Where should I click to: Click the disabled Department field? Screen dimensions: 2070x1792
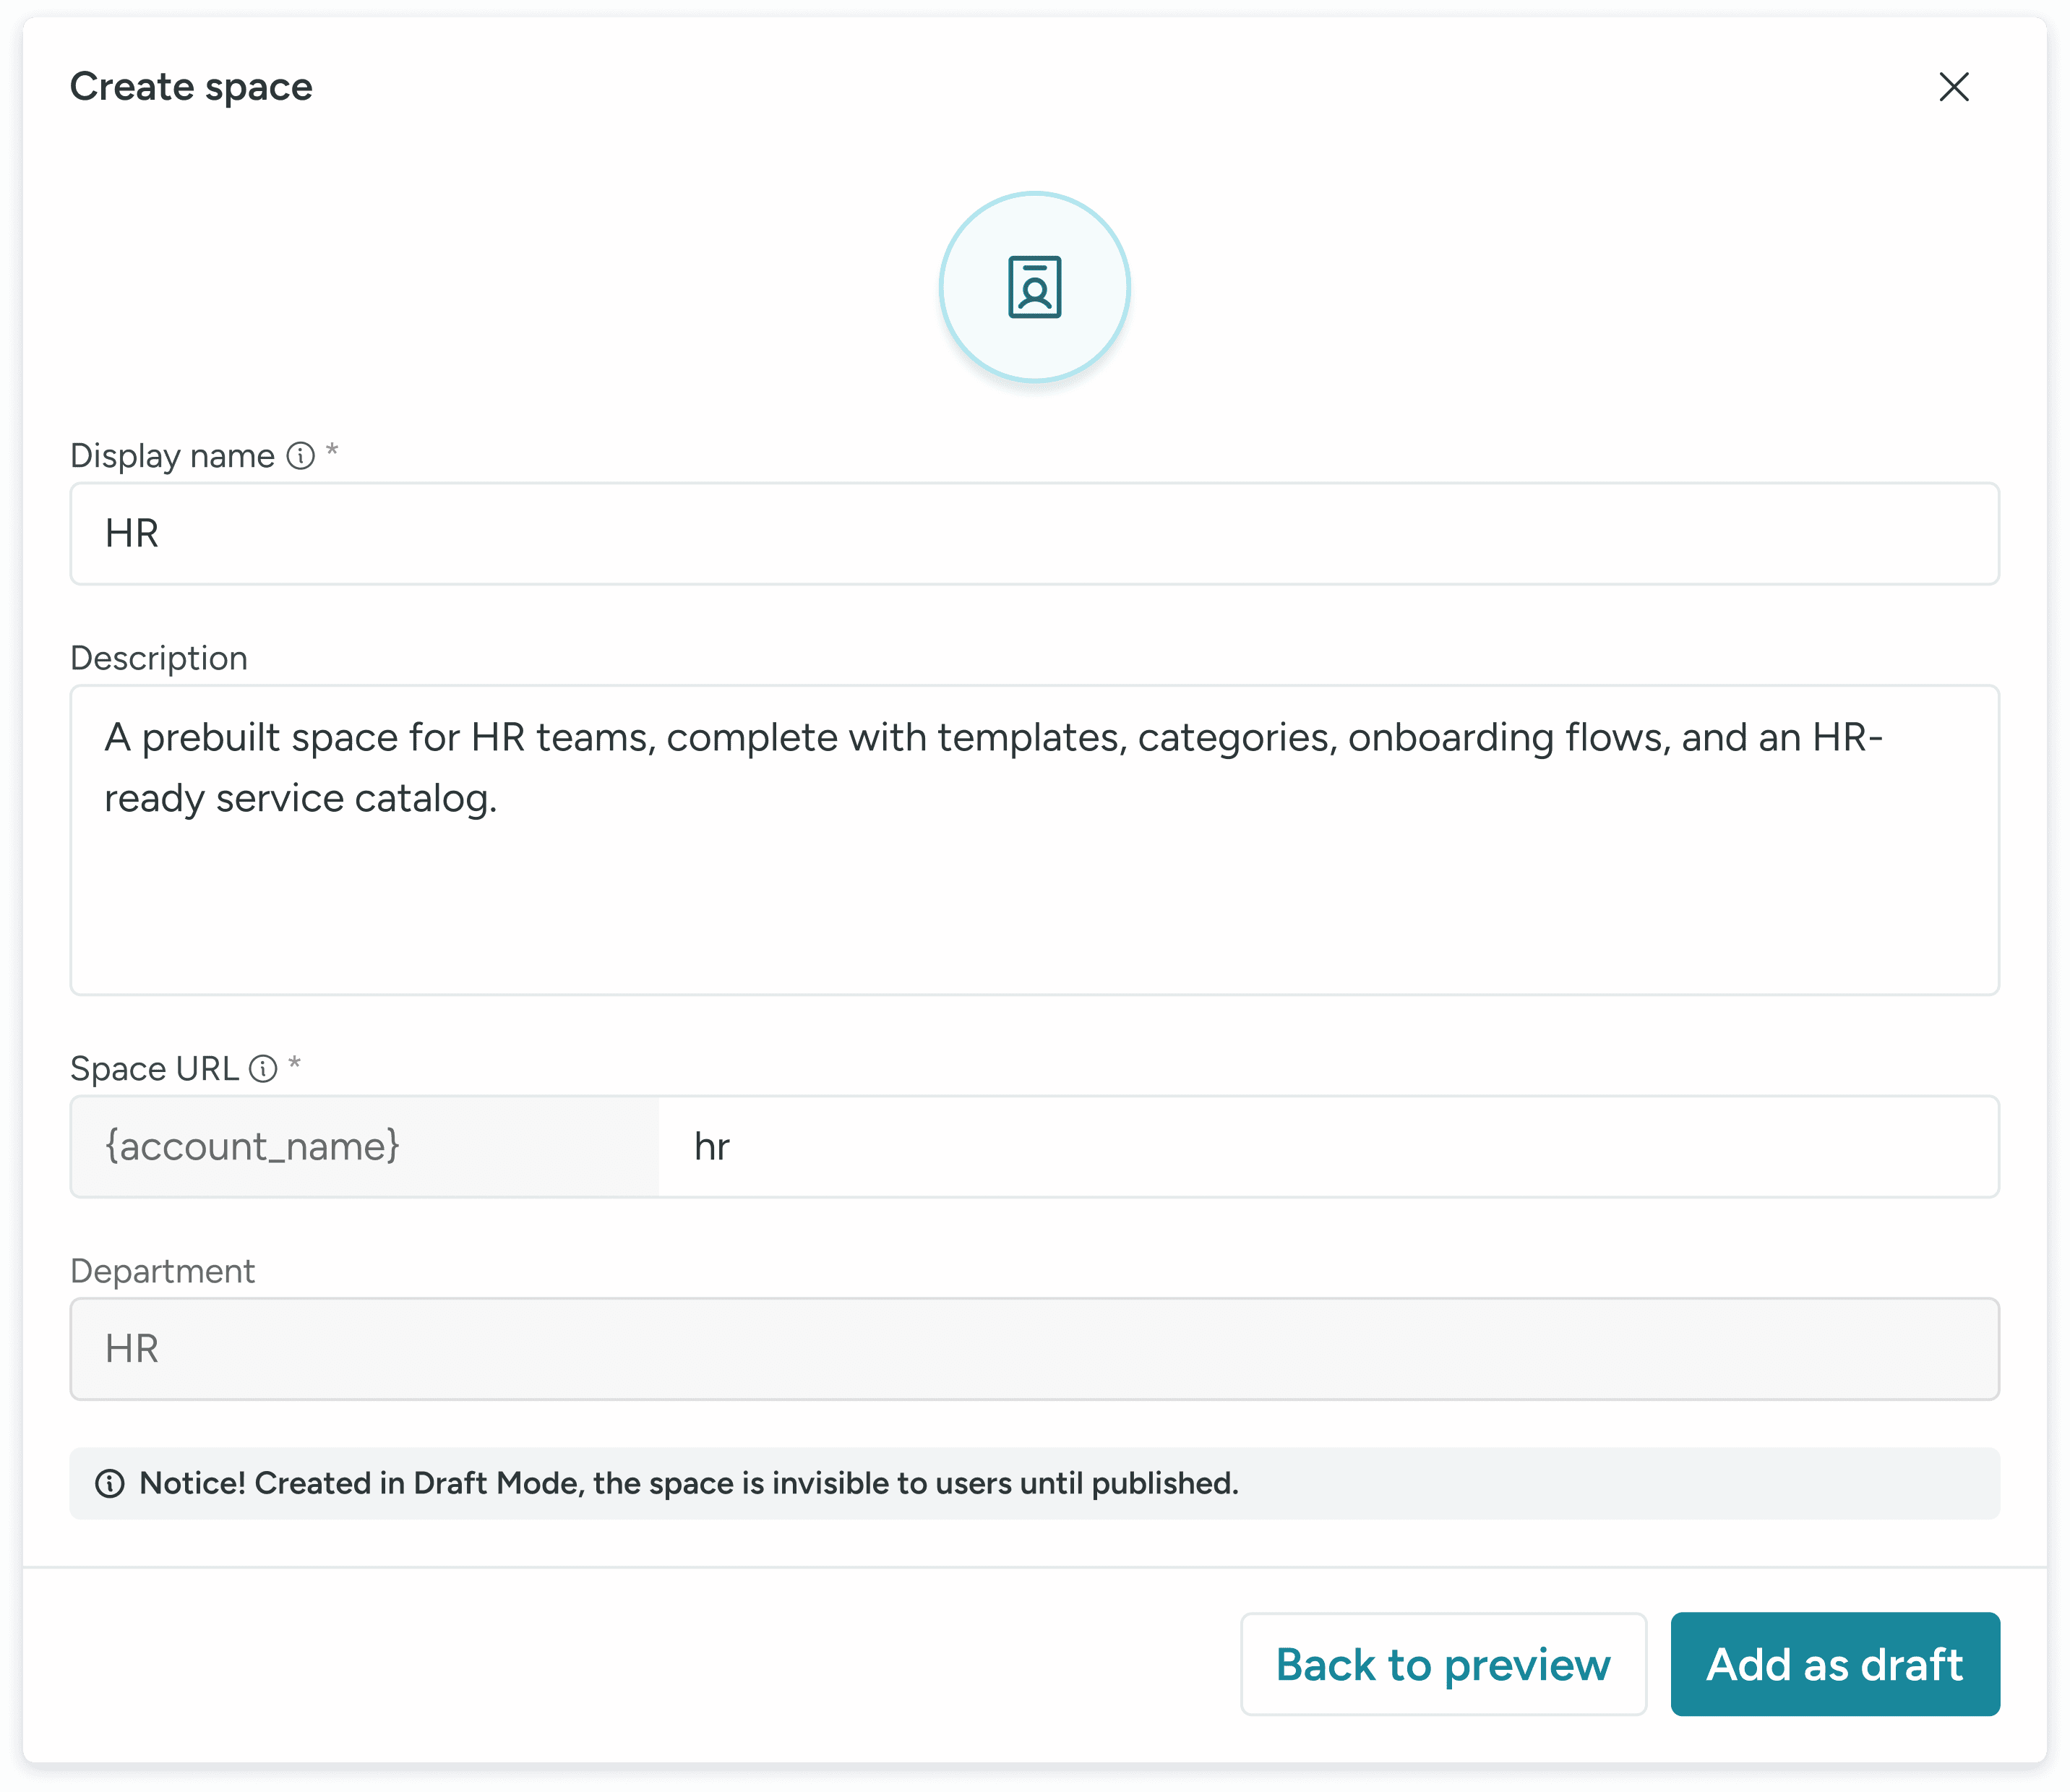coord(1034,1349)
